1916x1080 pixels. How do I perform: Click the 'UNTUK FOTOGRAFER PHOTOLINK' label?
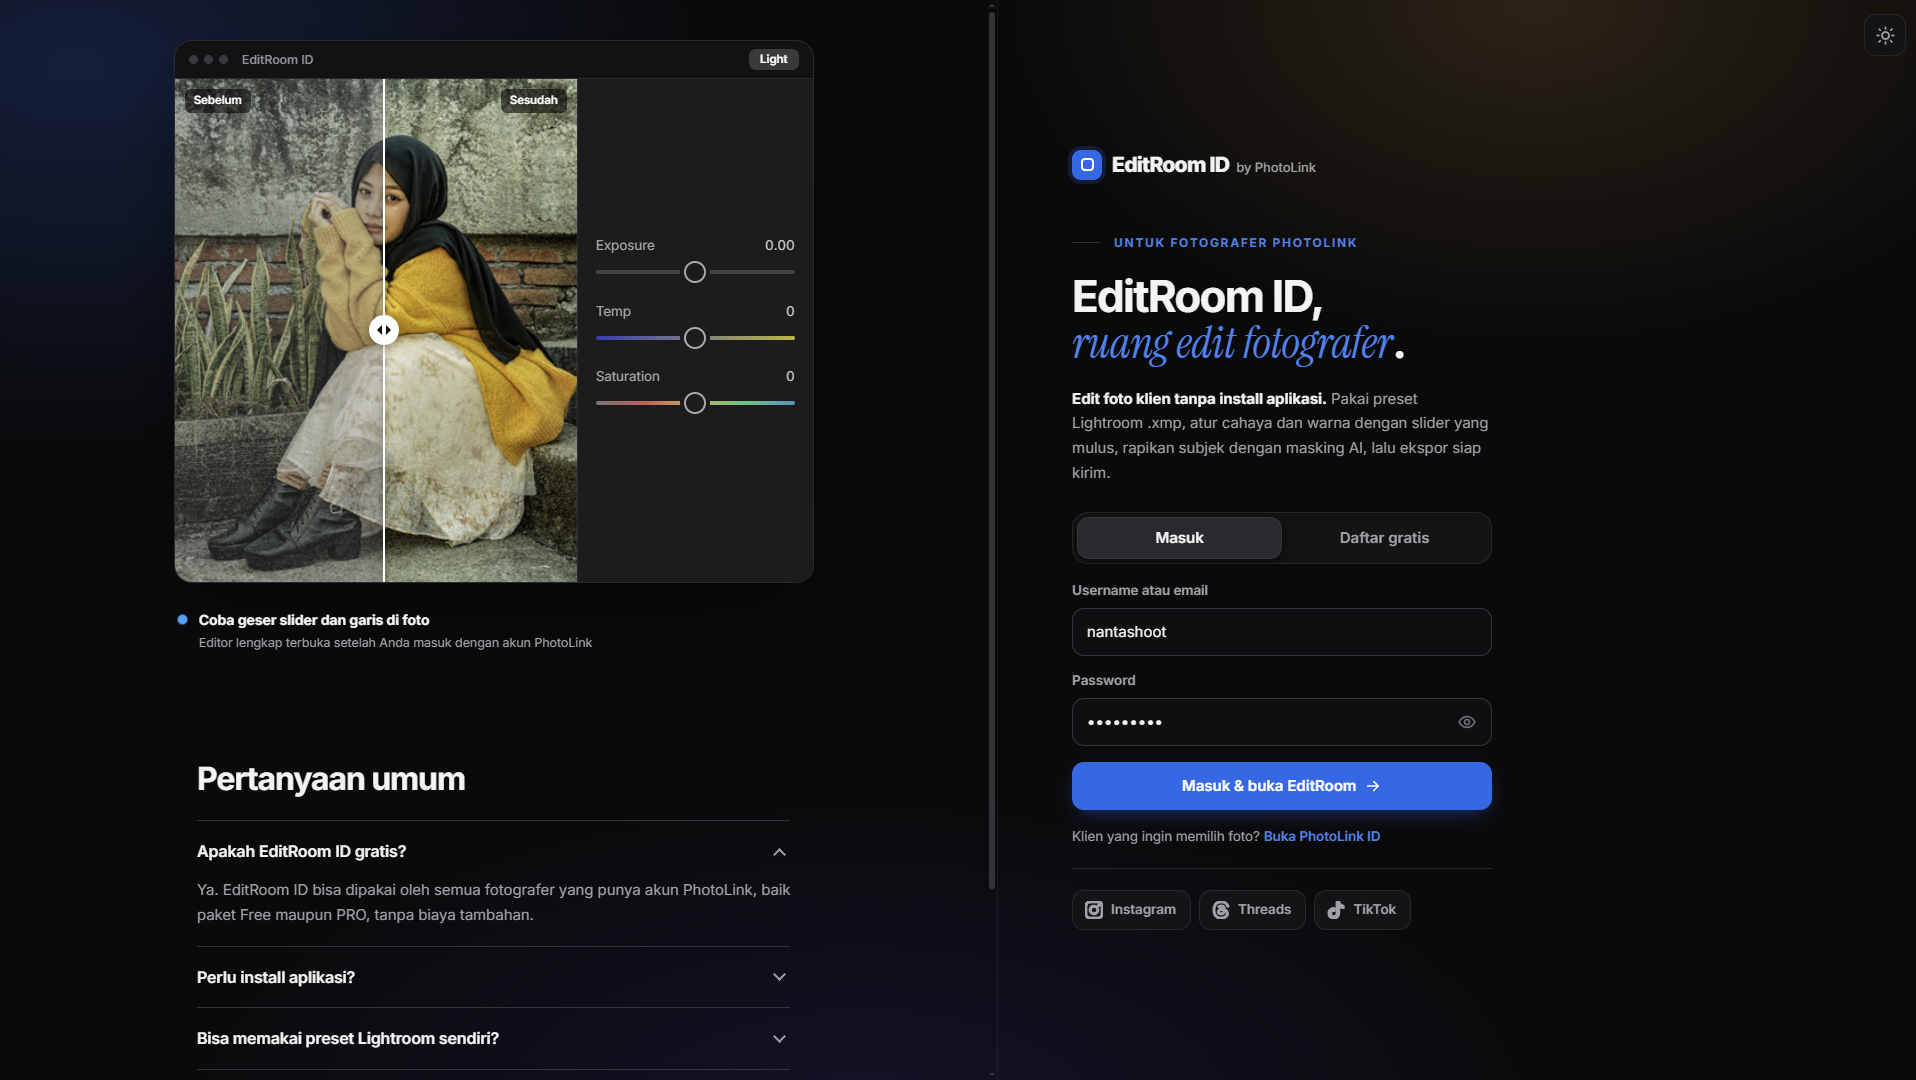(1235, 243)
